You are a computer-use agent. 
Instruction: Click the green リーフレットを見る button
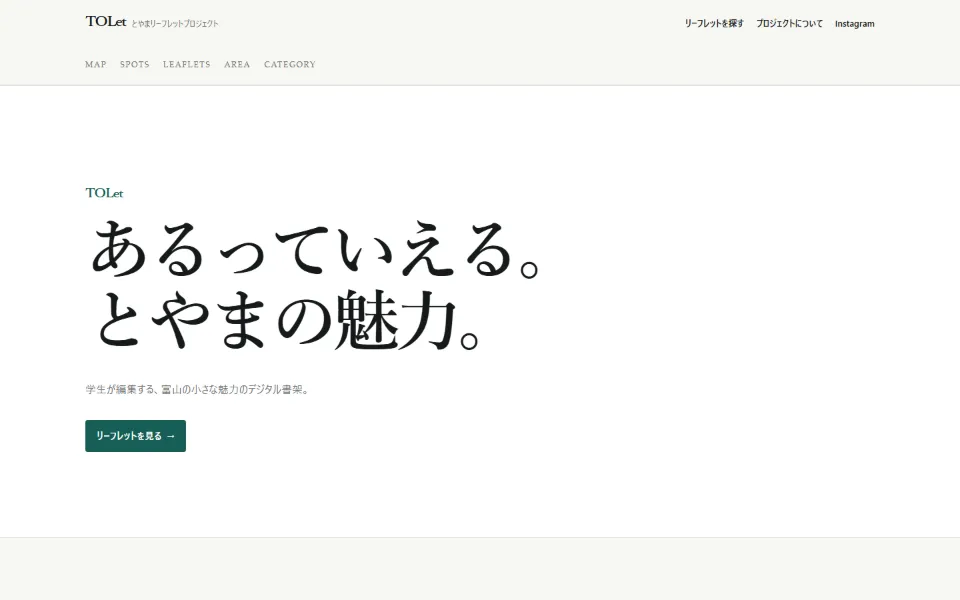click(x=135, y=436)
